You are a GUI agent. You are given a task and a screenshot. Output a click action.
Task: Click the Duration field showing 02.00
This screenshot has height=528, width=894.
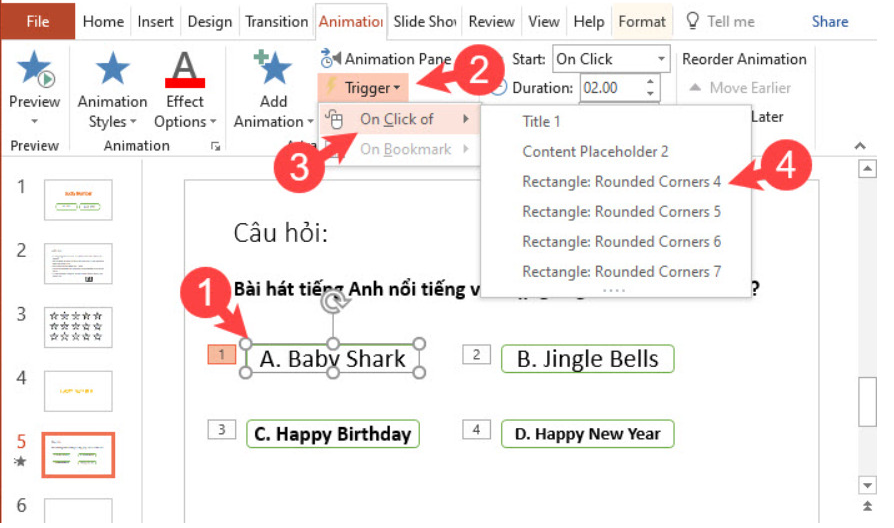click(x=620, y=88)
